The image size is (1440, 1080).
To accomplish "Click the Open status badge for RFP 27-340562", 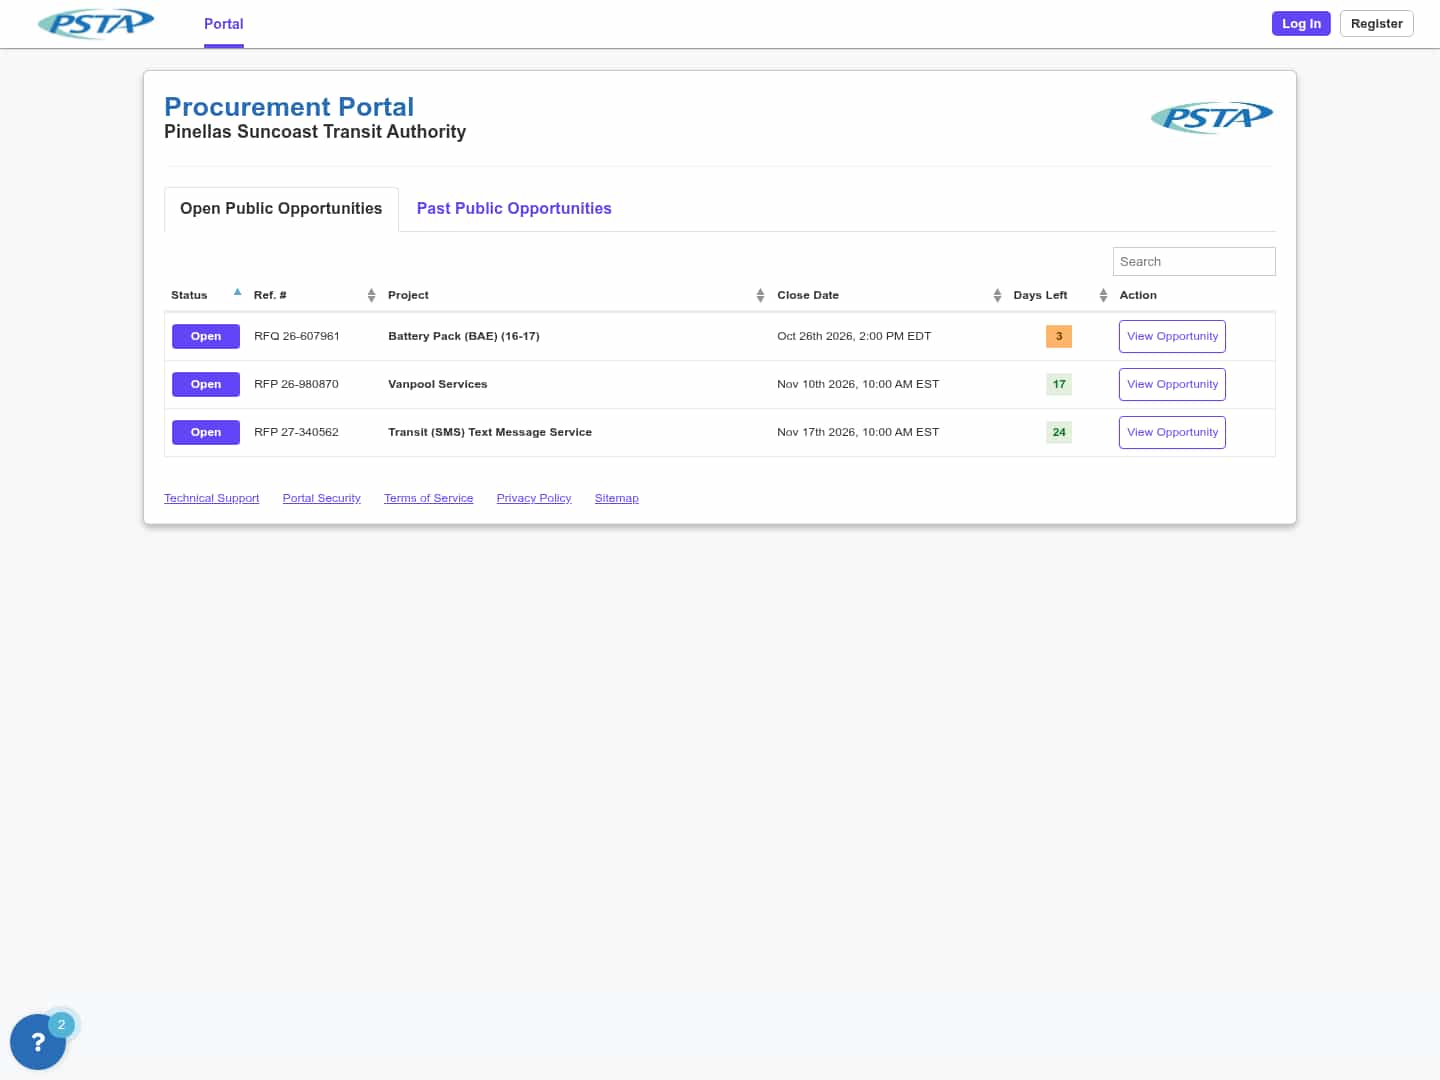I will tap(206, 432).
